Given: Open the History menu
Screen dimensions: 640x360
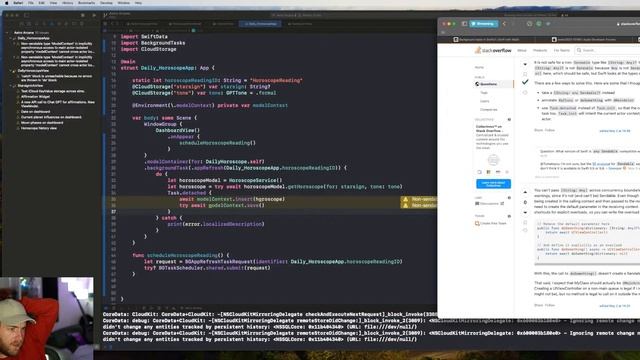Looking at the screenshot, I should point(68,3).
